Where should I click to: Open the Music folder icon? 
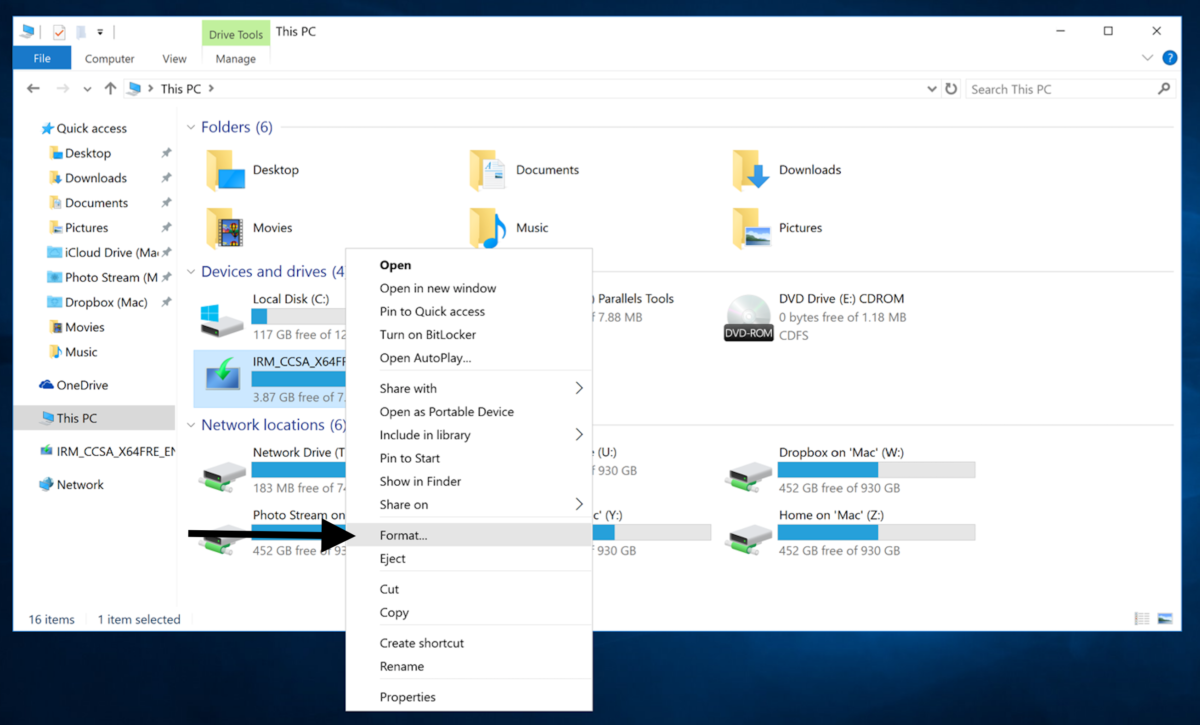(488, 229)
